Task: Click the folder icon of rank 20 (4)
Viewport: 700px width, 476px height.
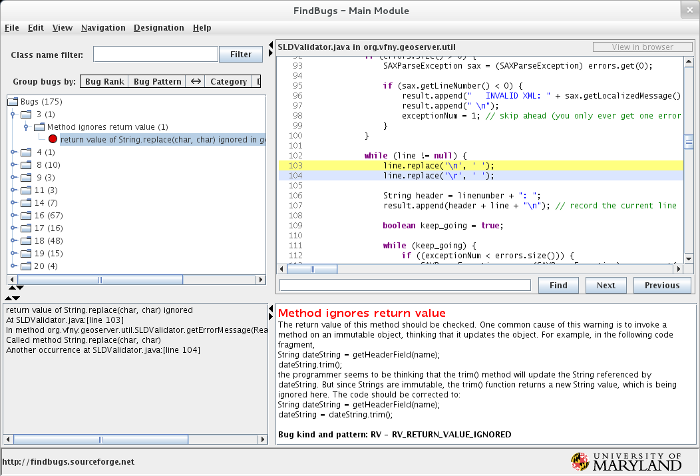Action: point(26,266)
